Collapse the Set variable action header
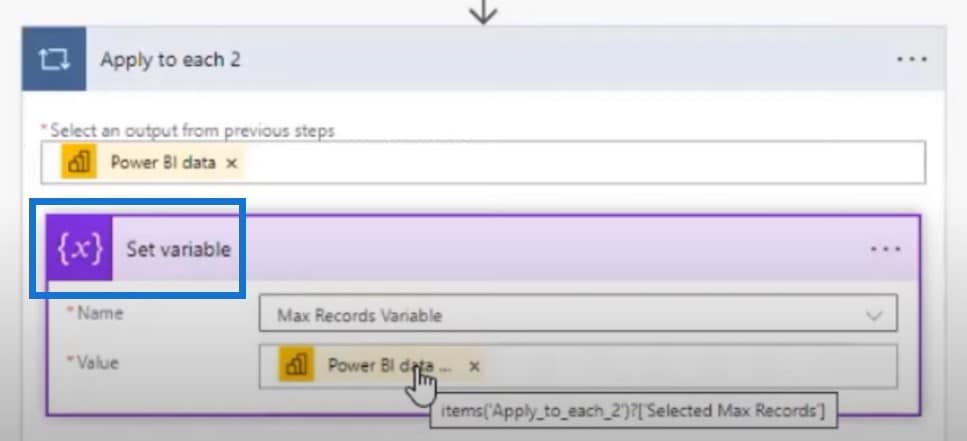 coord(483,249)
